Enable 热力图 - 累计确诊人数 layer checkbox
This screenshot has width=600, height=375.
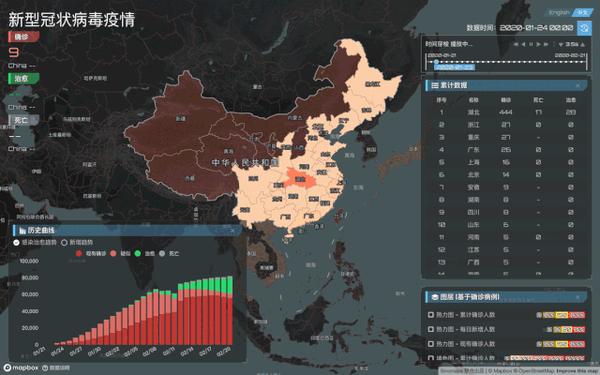pos(430,315)
